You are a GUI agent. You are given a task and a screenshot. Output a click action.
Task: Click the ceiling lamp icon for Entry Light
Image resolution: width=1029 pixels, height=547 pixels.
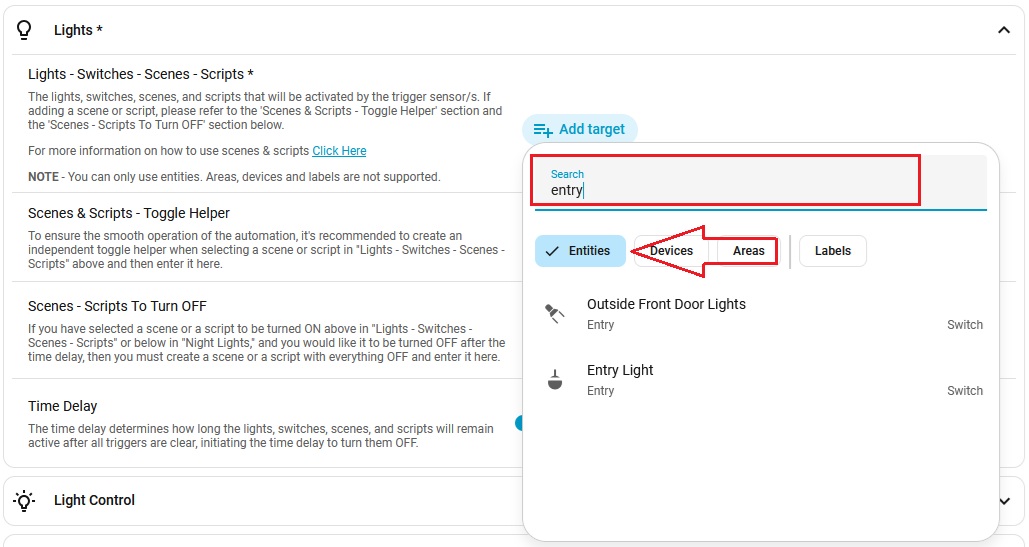click(x=555, y=380)
